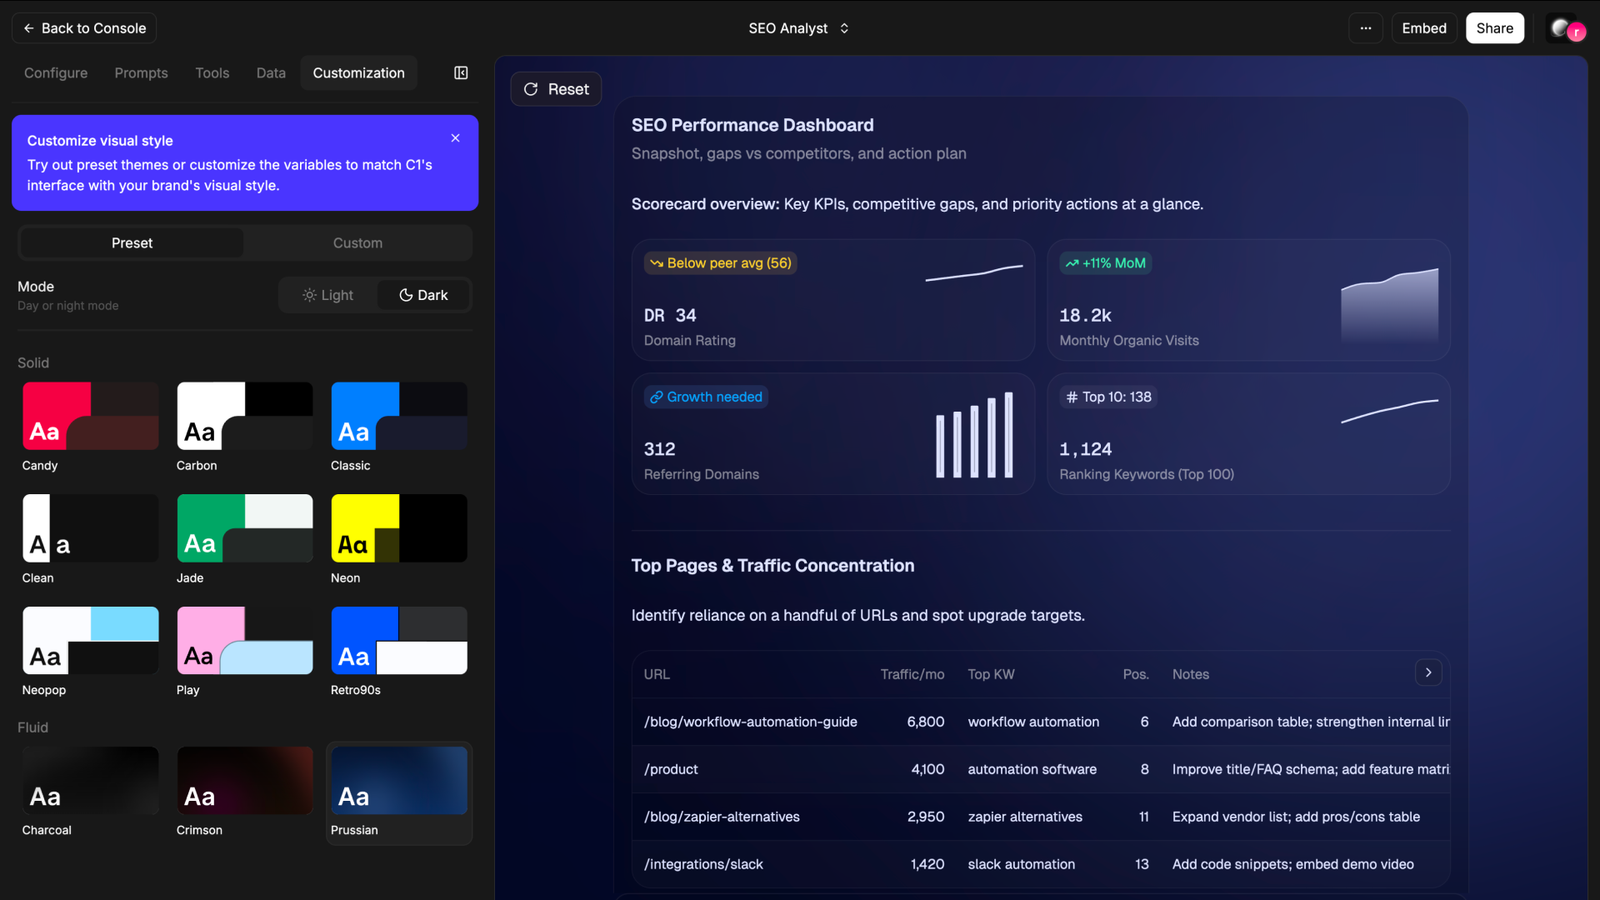Click the Traffic/mo column header

[x=912, y=674]
